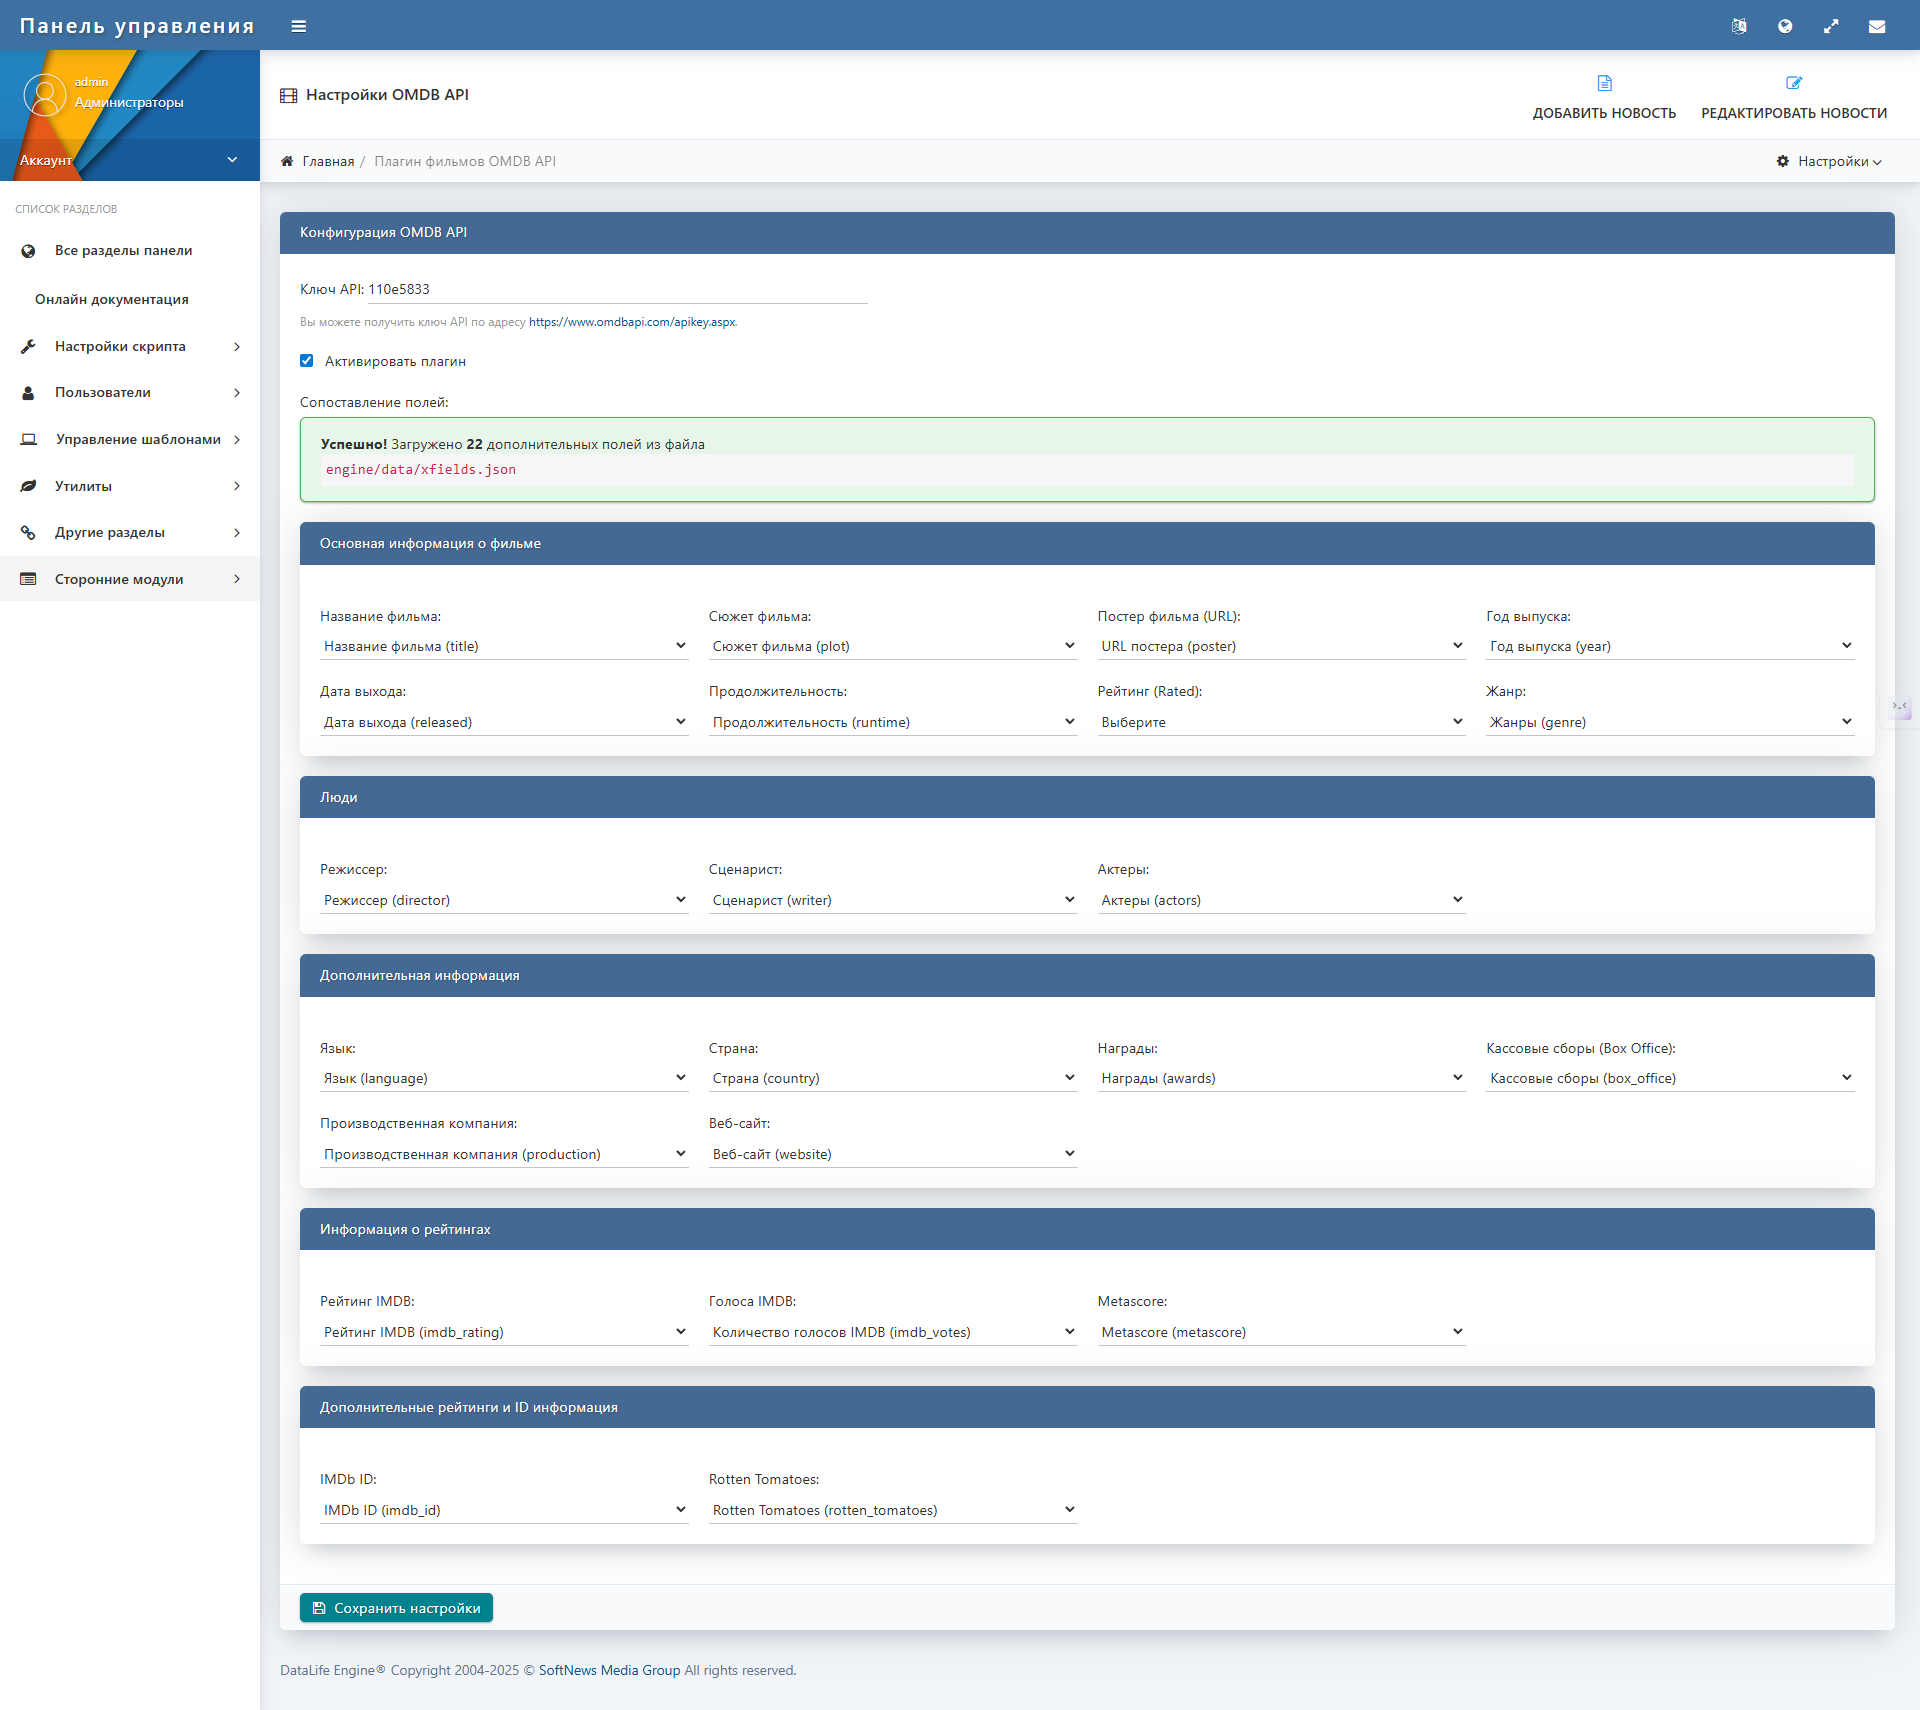This screenshot has width=1920, height=1710.
Task: Click the translate icon in top bar
Action: pos(1739,27)
